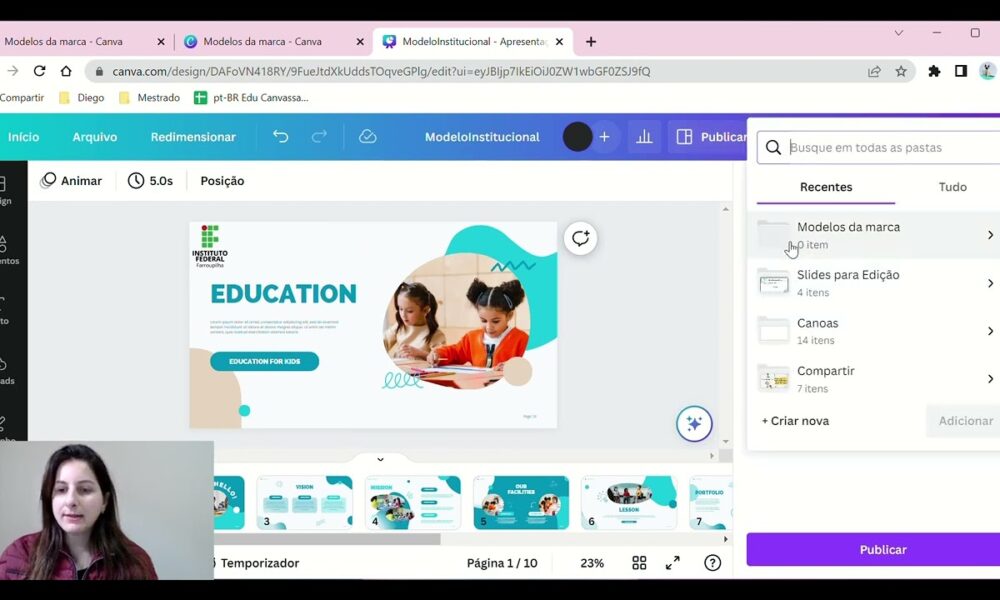This screenshot has width=1000, height=600.
Task: Add collaborator with the plus icon
Action: [604, 136]
